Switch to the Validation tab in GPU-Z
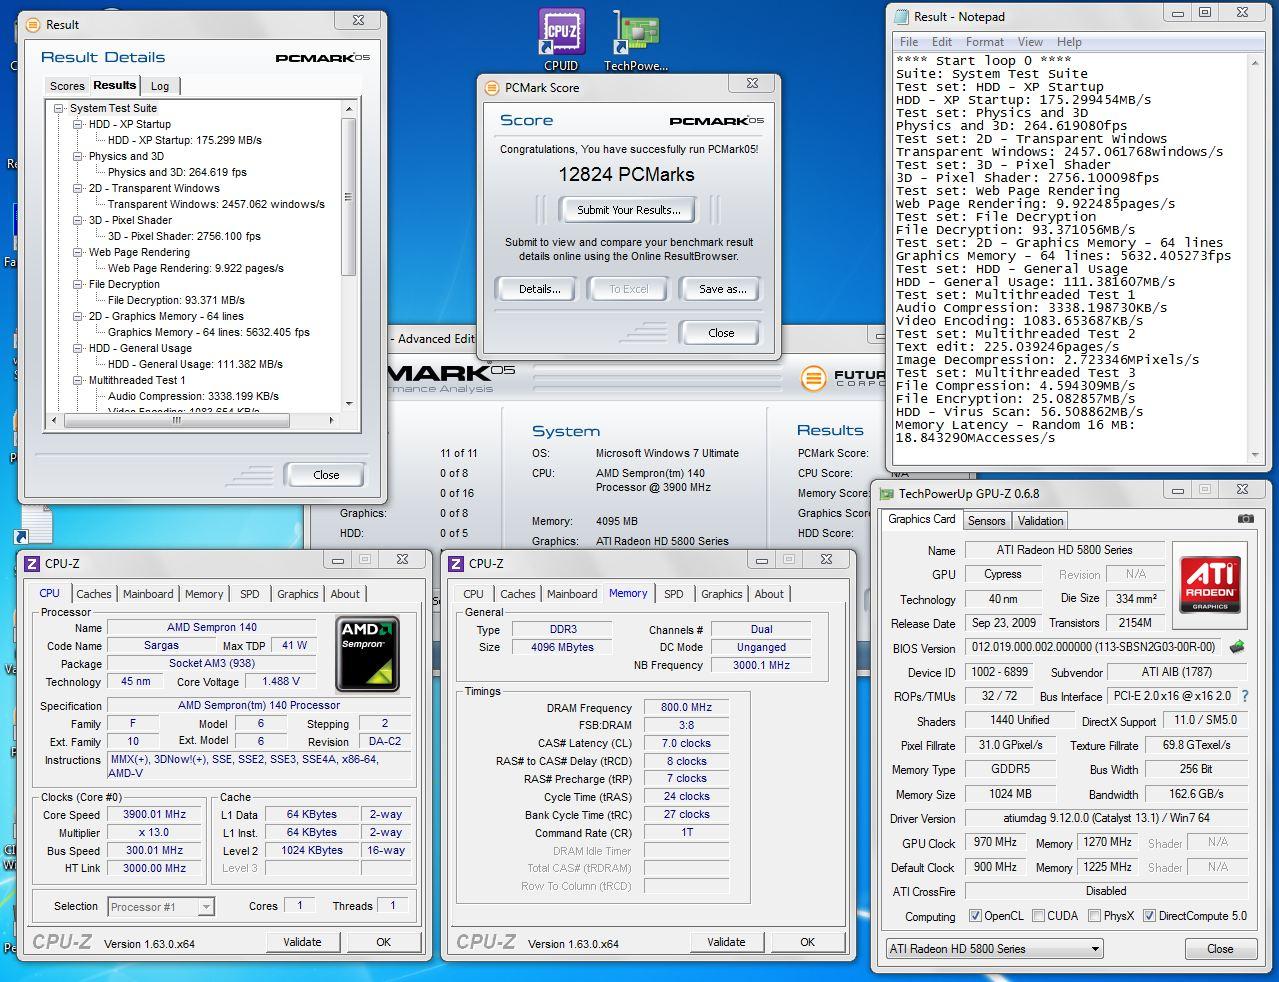 click(x=1040, y=521)
